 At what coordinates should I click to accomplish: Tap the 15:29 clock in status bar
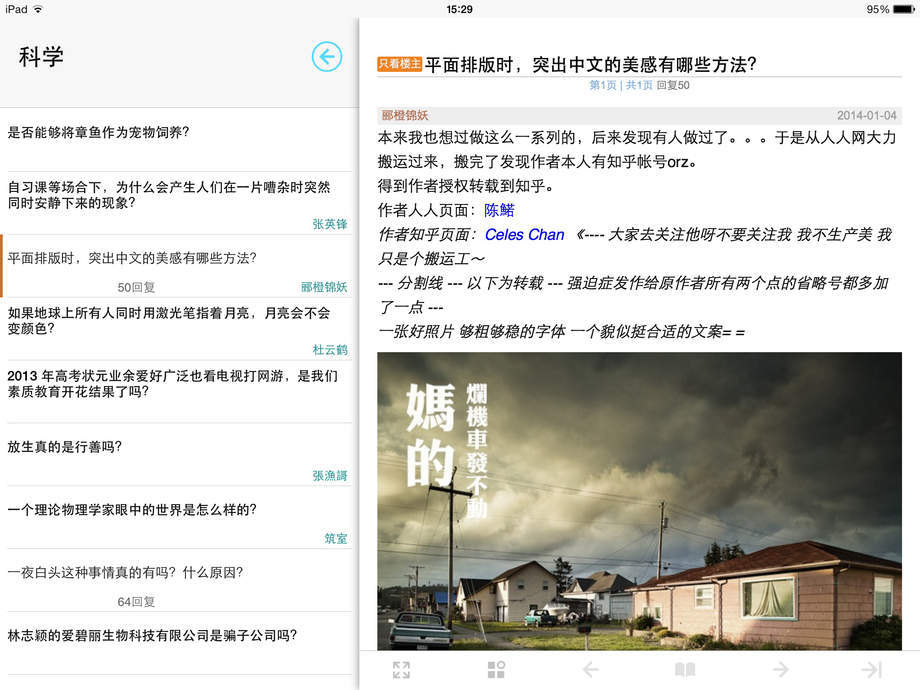[x=459, y=9]
